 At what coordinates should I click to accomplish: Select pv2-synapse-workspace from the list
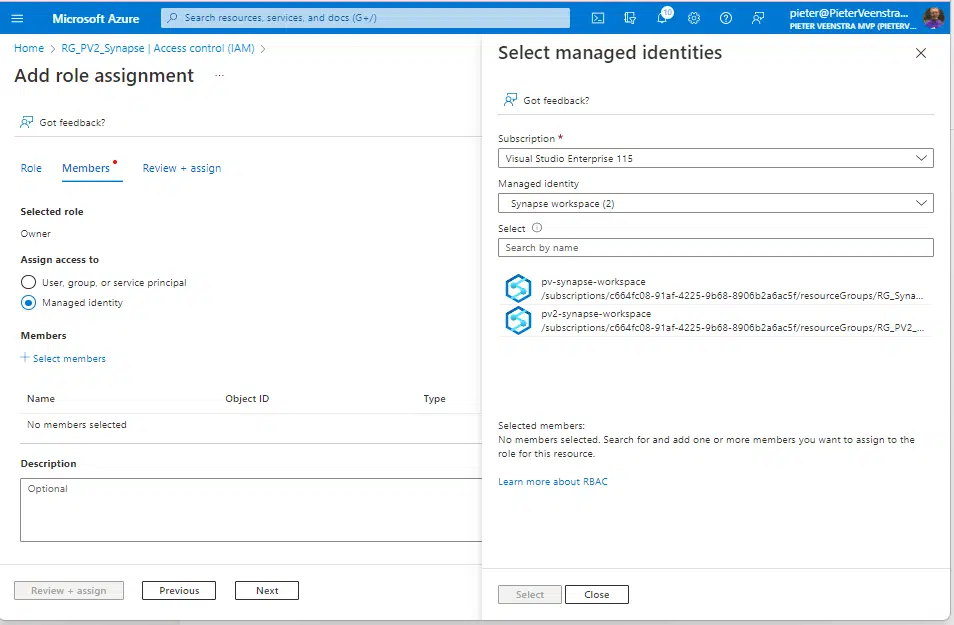pos(716,321)
